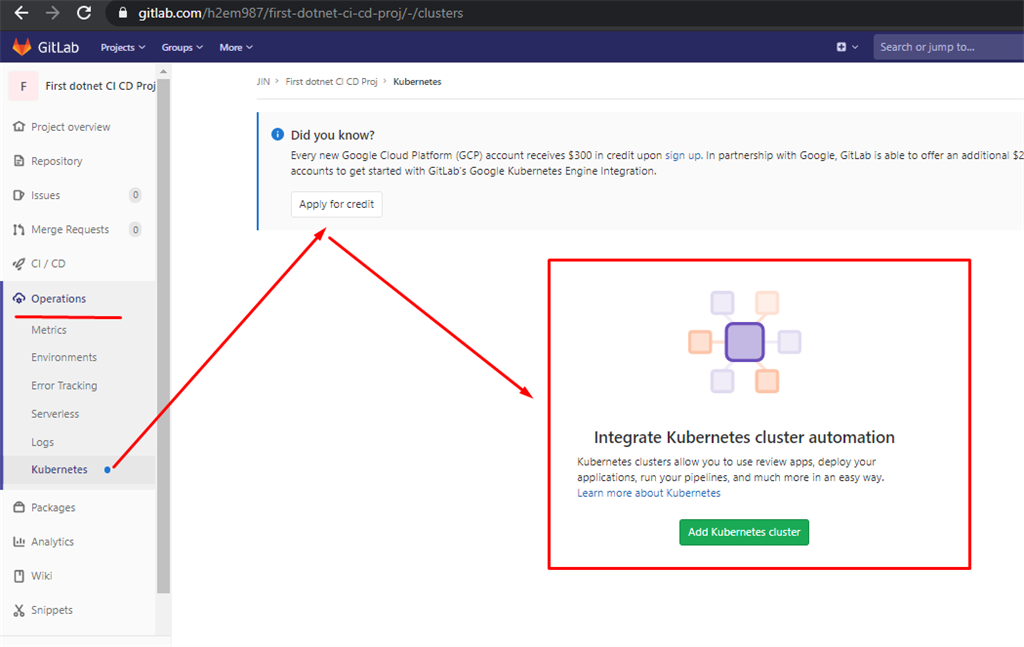1024x647 pixels.
Task: Open the Groups dropdown menu
Action: [x=182, y=47]
